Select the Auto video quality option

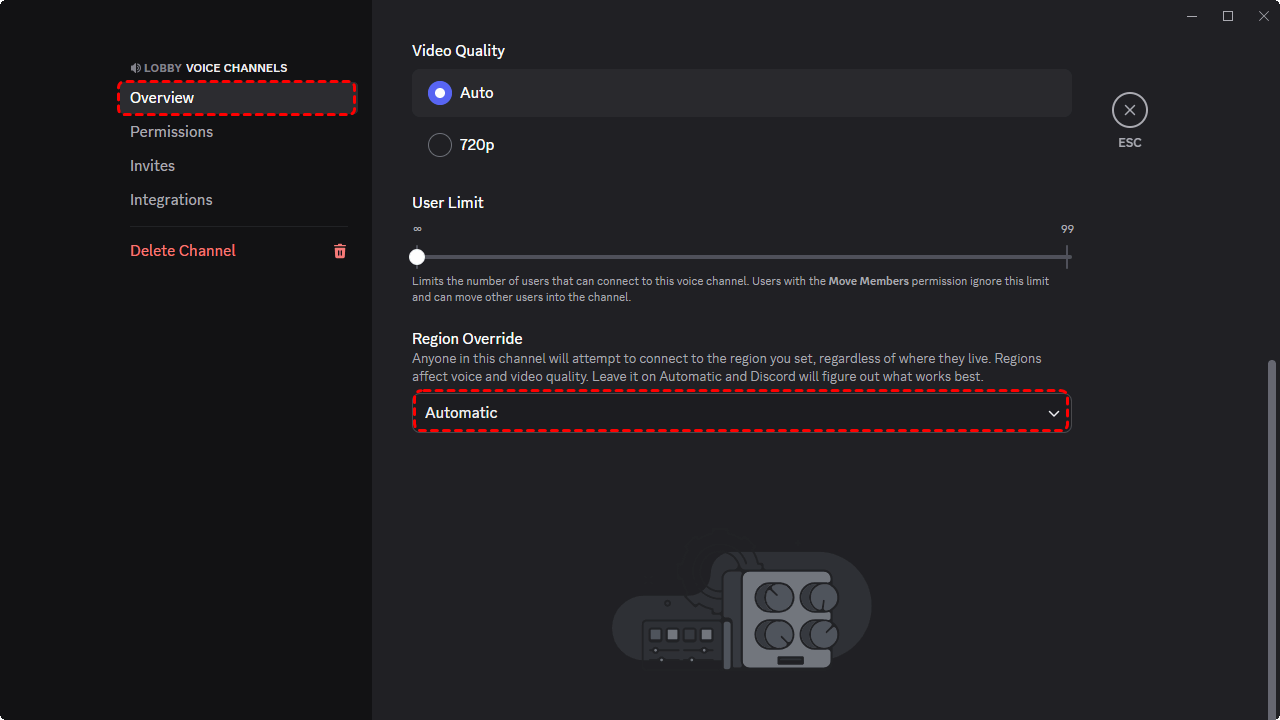[440, 93]
